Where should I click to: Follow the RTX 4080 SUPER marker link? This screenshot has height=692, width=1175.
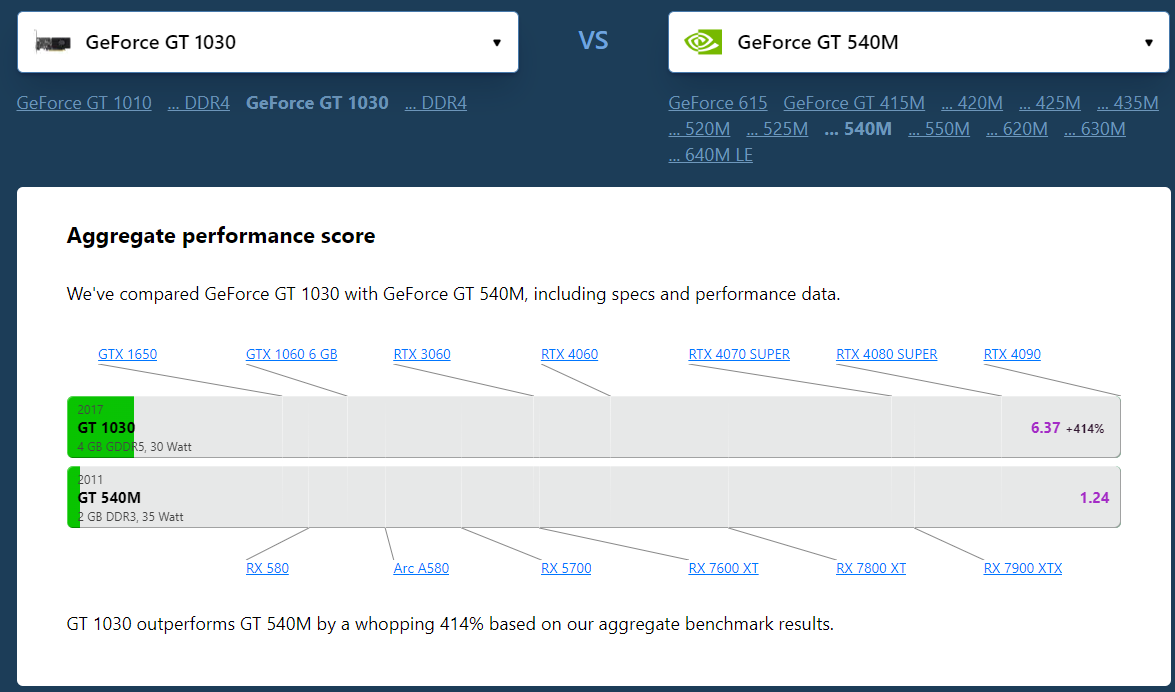886,354
